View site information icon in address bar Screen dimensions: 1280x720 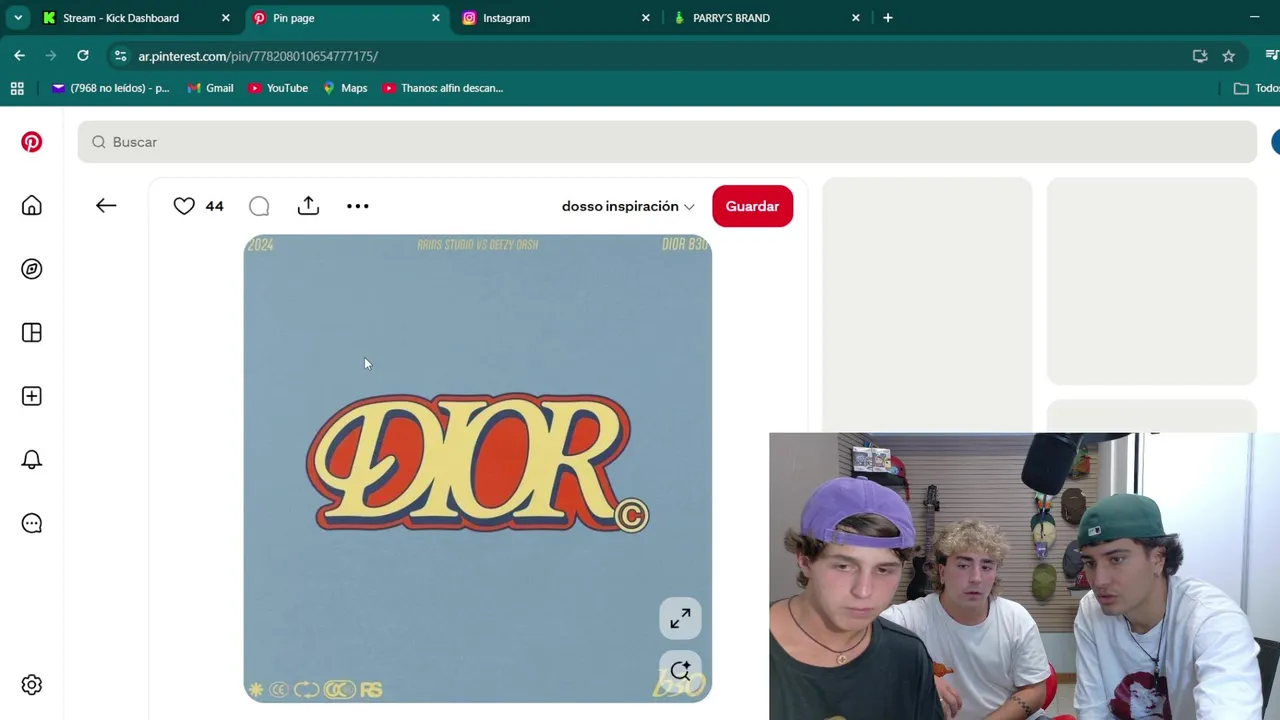pos(121,56)
